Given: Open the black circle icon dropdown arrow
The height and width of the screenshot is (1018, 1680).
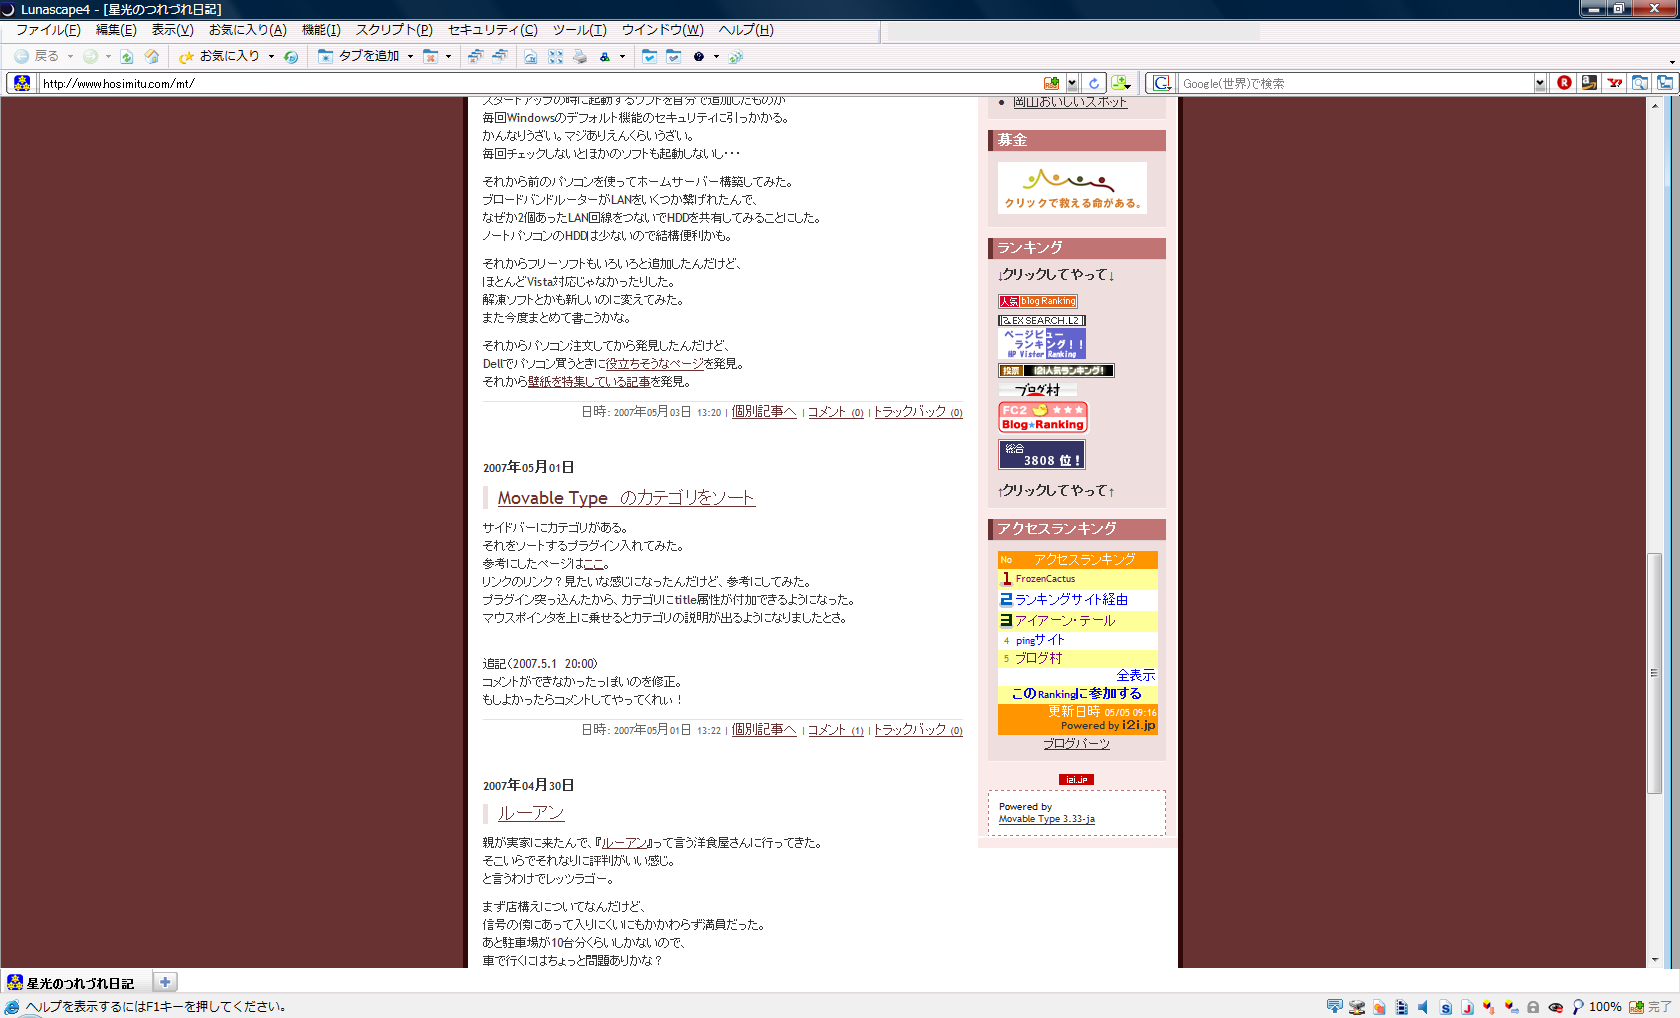Looking at the screenshot, I should click(x=716, y=56).
